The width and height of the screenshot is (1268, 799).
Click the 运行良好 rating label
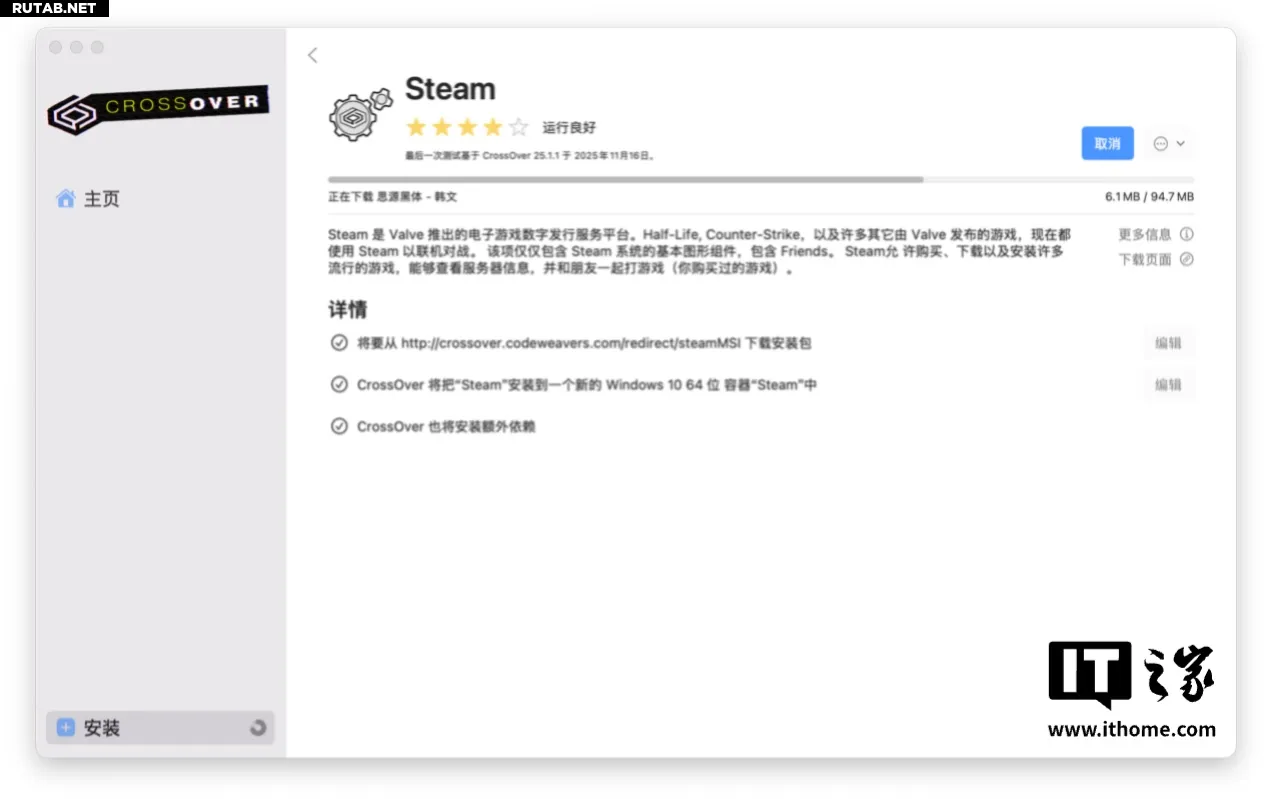point(569,128)
